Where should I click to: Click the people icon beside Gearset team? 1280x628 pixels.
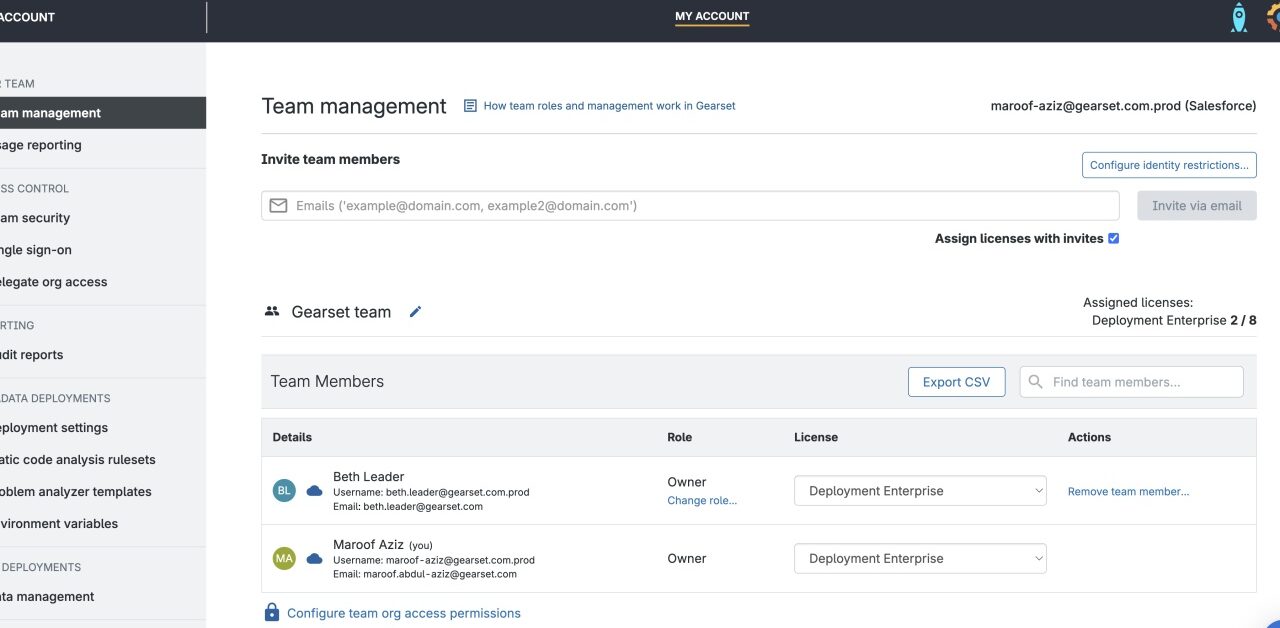[272, 312]
